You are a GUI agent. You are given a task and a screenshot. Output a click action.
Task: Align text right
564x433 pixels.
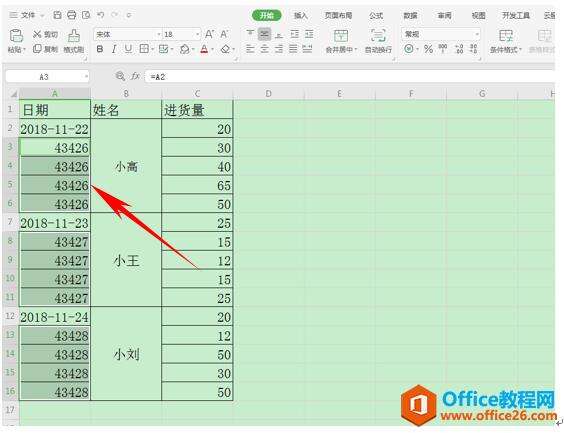[x=279, y=49]
